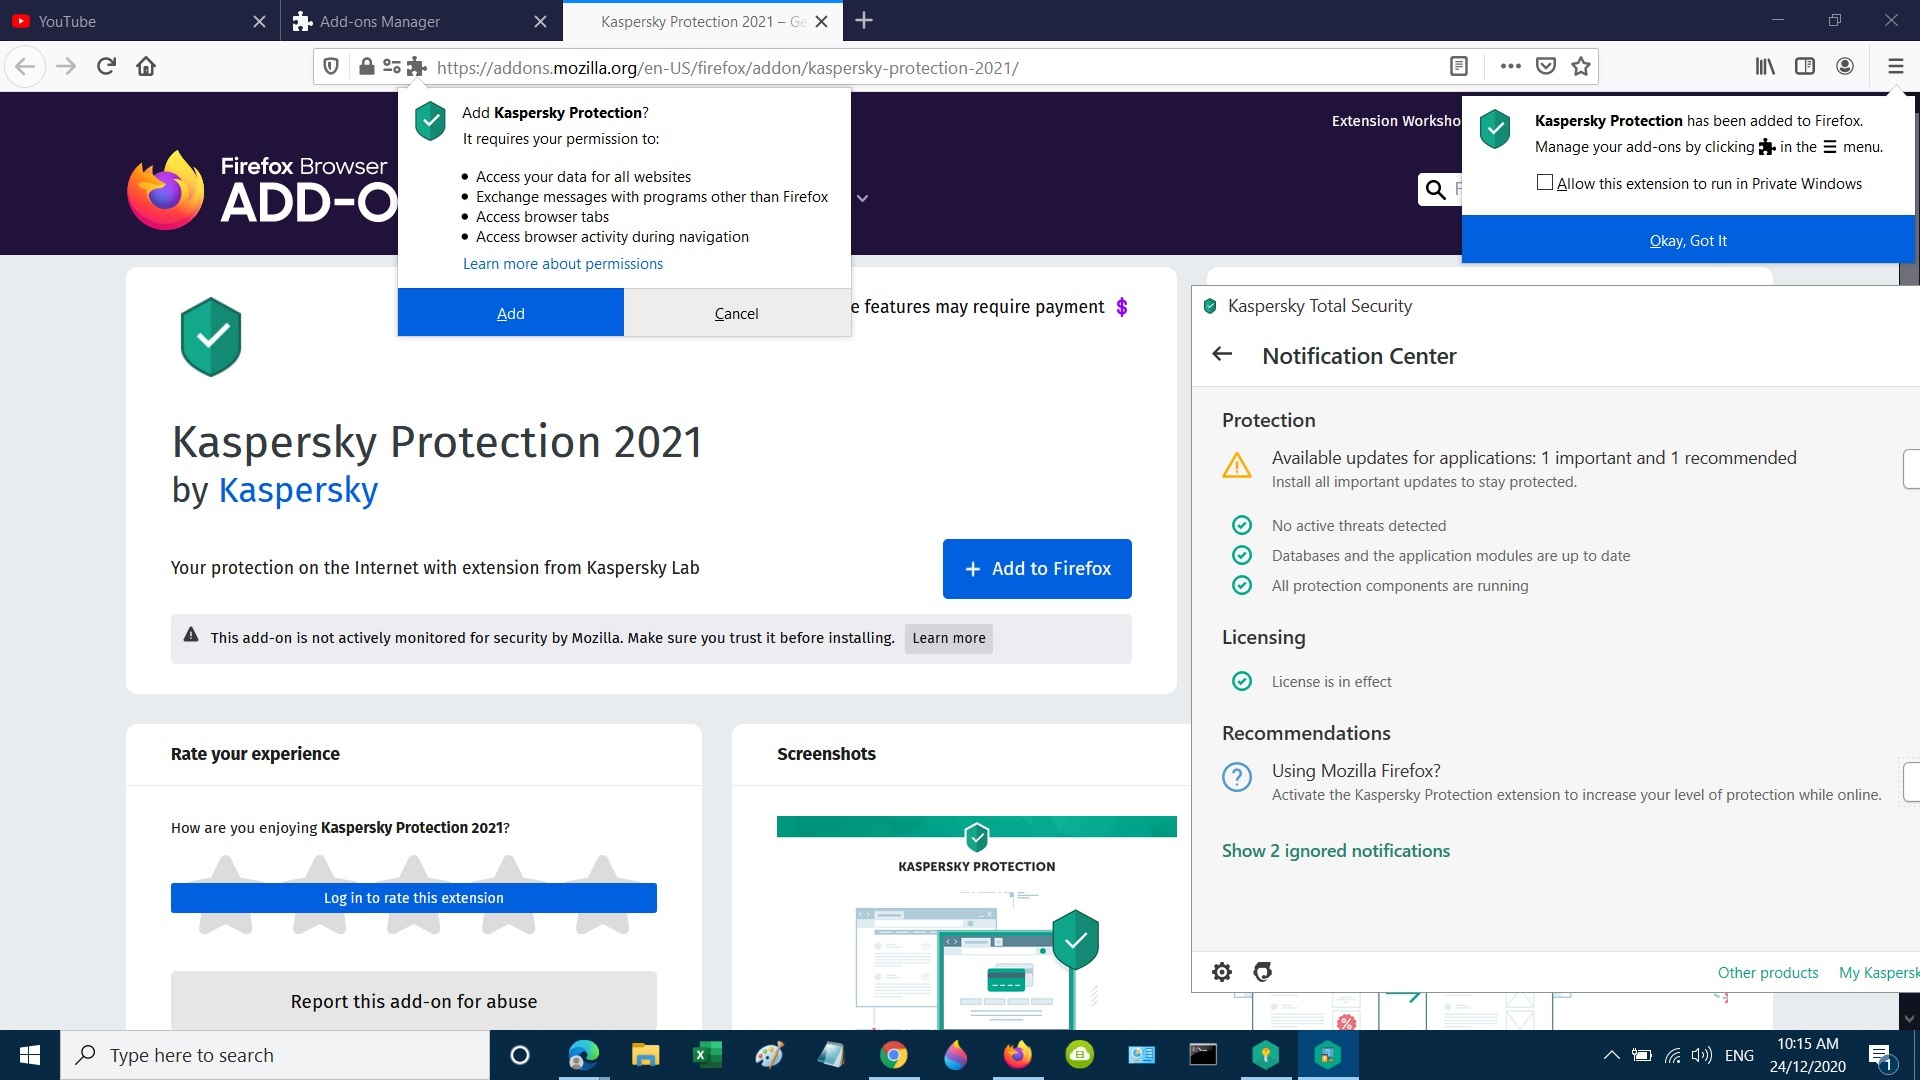1920x1080 pixels.
Task: Open Other products link in Kaspersky
Action: click(1768, 973)
